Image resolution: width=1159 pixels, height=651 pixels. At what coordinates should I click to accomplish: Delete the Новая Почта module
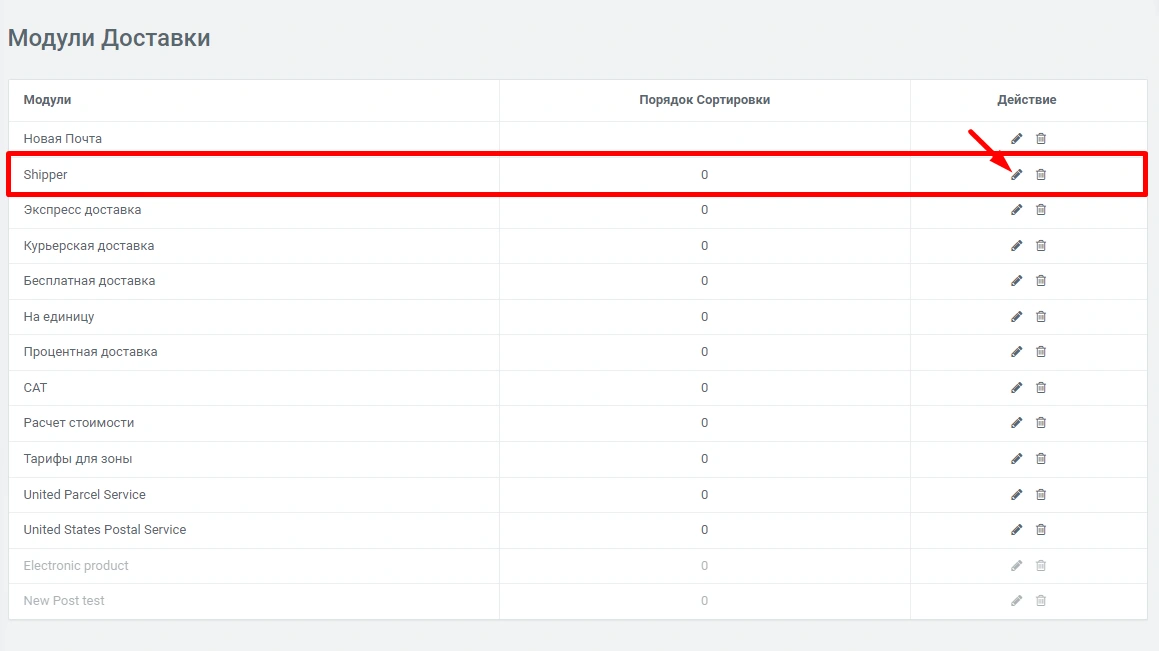click(1040, 139)
